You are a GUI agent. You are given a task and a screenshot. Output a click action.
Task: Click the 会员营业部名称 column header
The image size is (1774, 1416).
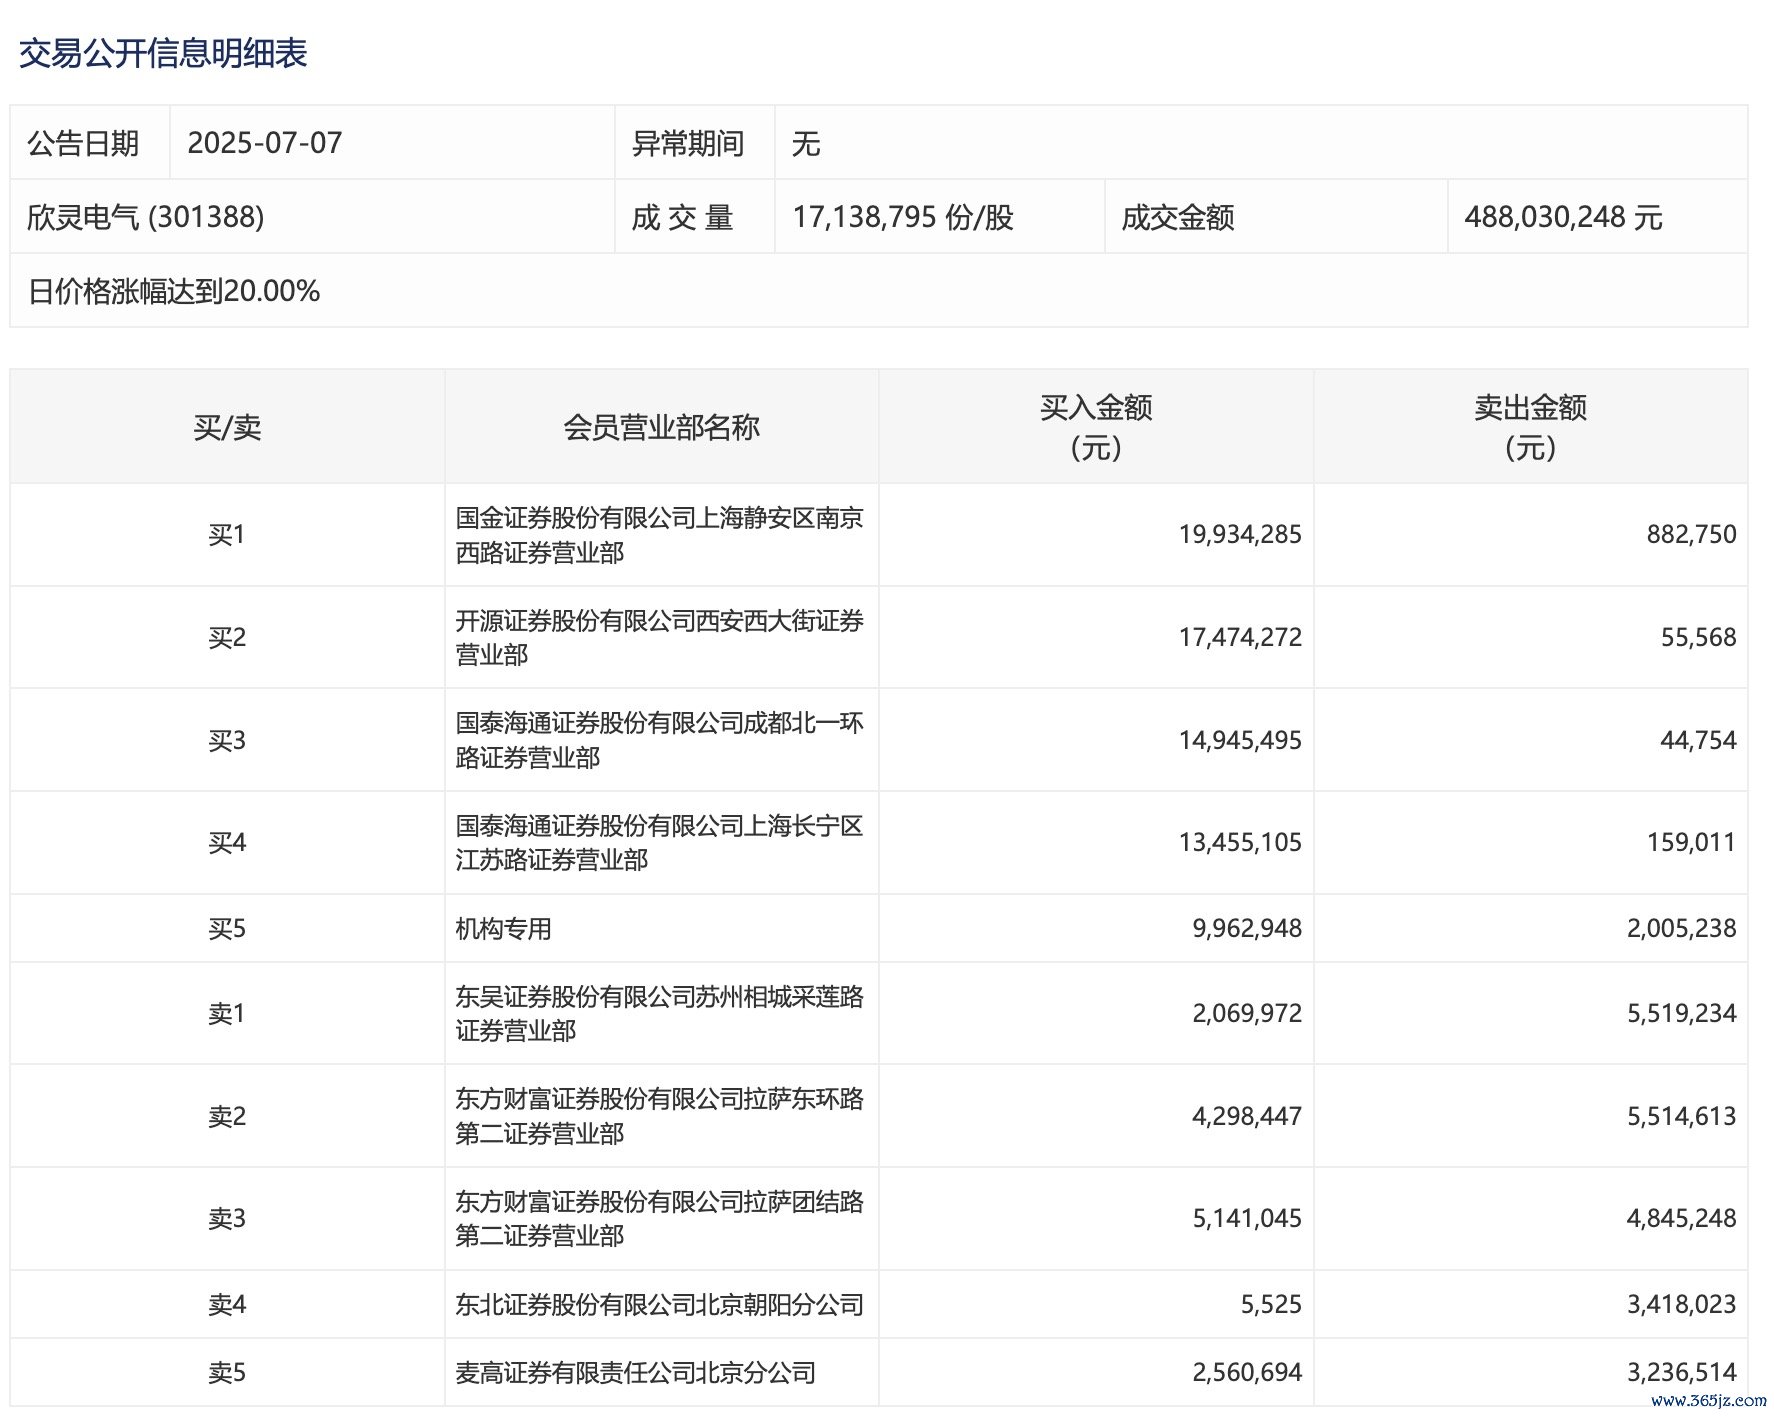click(x=661, y=428)
